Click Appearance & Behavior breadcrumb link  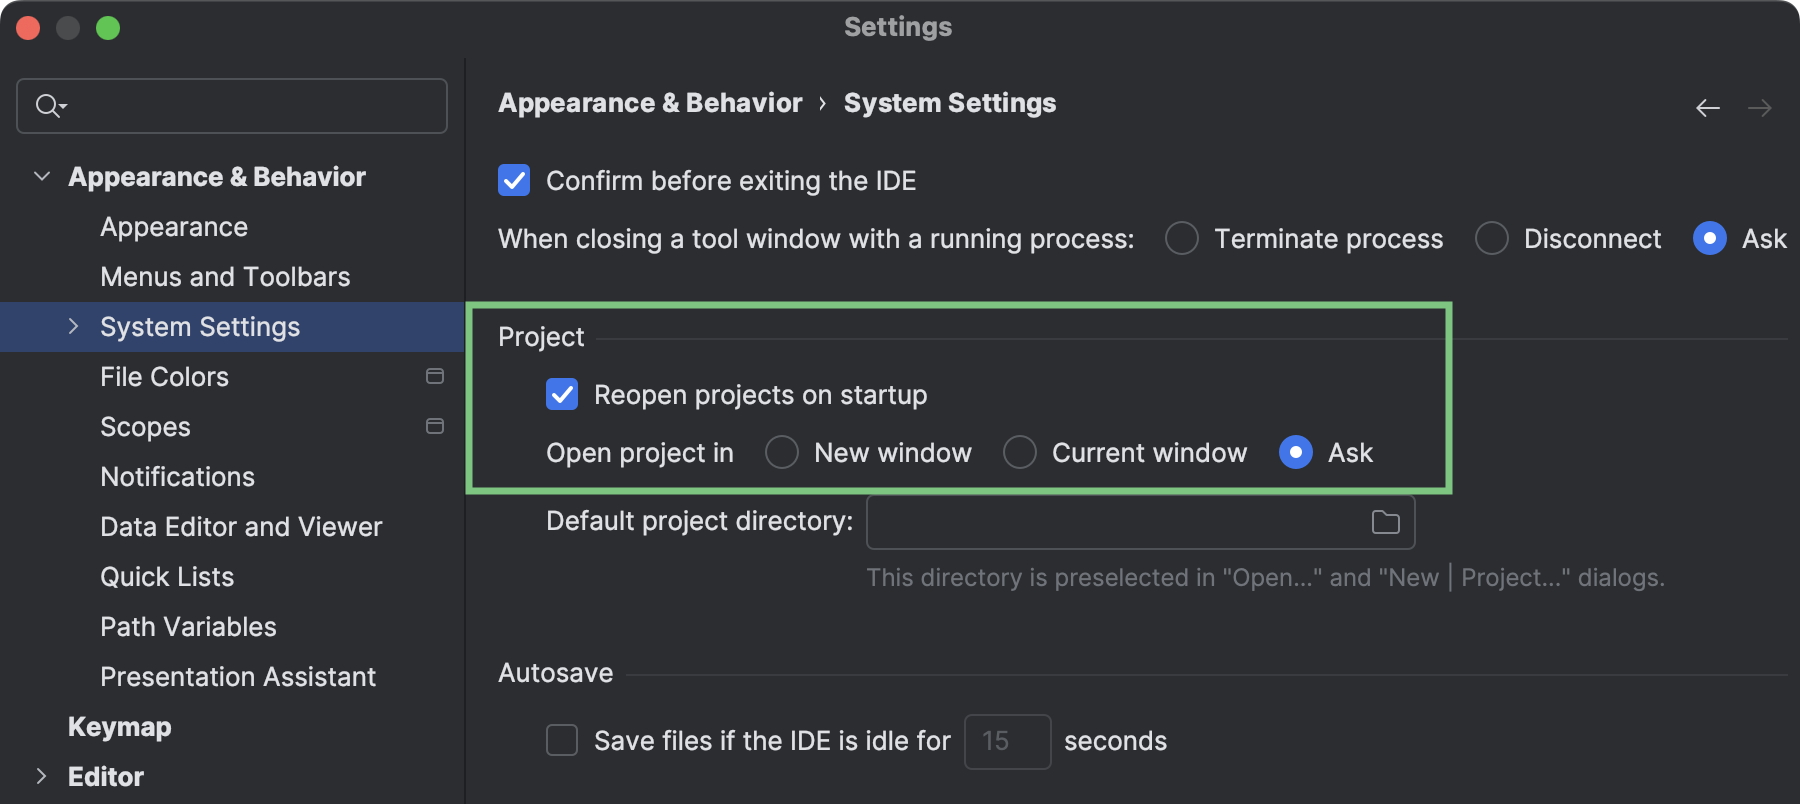coord(650,103)
